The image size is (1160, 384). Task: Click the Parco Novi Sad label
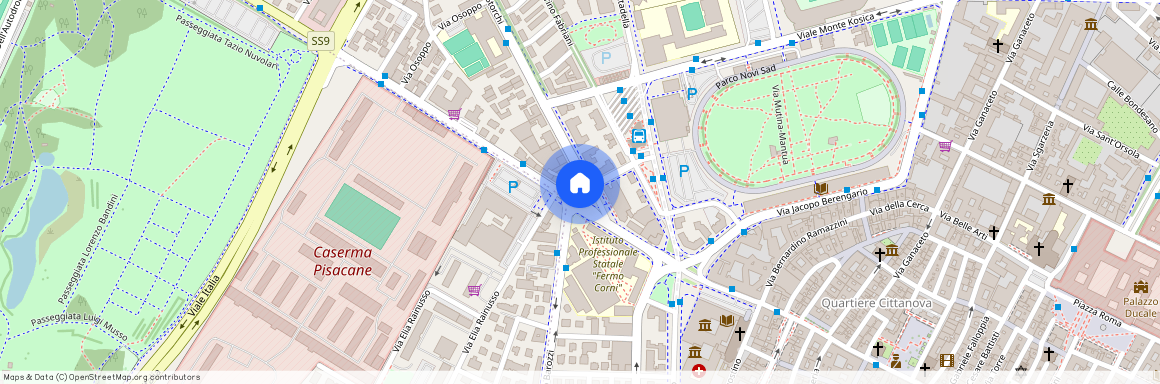[745, 76]
